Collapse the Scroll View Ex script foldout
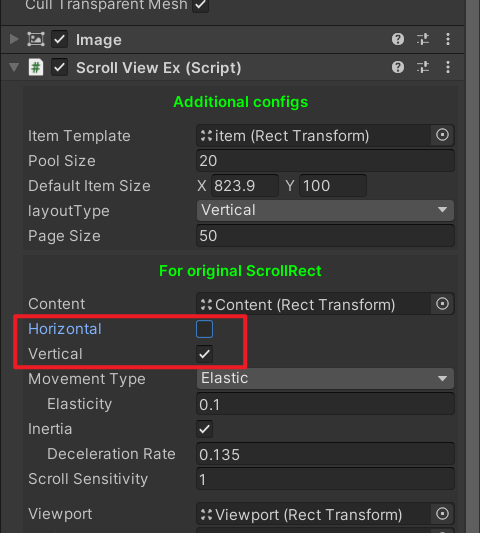The height and width of the screenshot is (533, 480). [x=14, y=67]
